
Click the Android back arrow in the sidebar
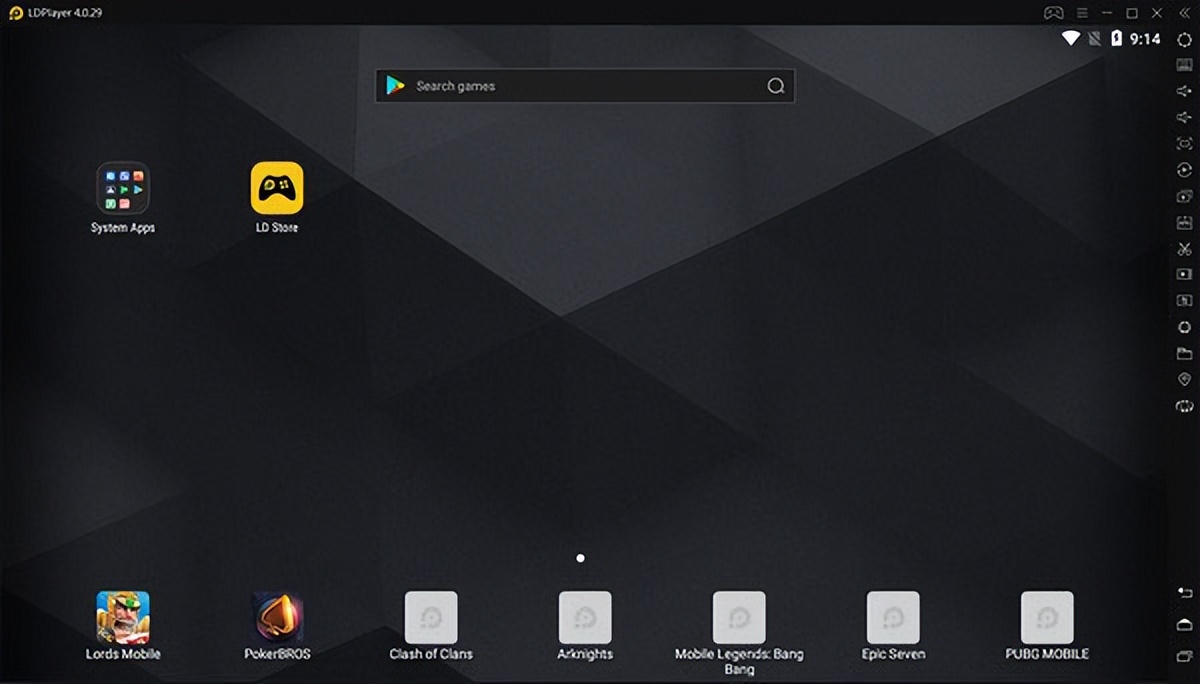point(1184,593)
